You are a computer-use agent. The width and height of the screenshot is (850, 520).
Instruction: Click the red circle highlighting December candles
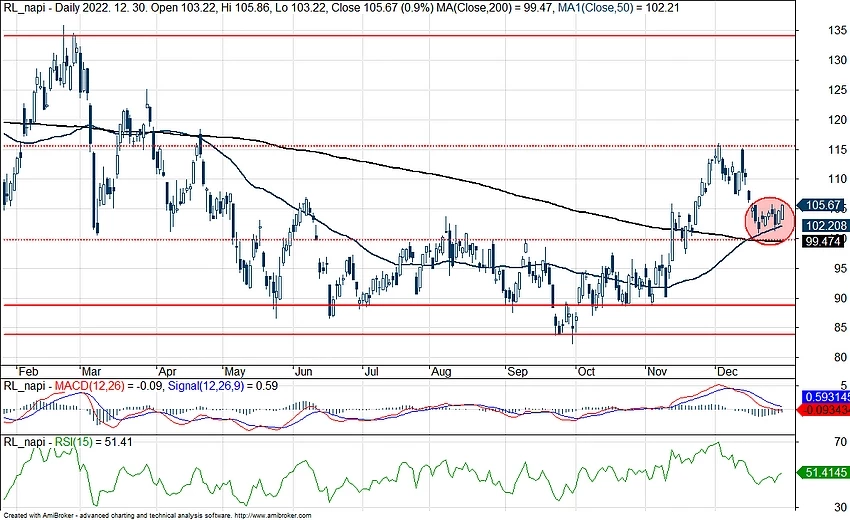(769, 221)
